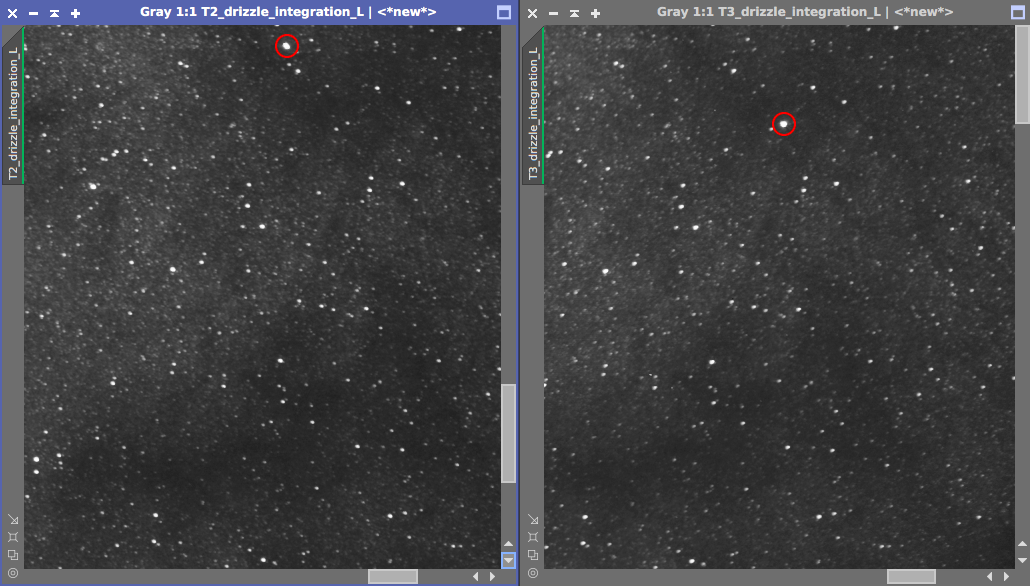The image size is (1030, 586).
Task: Close the T2_drizzle_integration_L window
Action: 12,13
